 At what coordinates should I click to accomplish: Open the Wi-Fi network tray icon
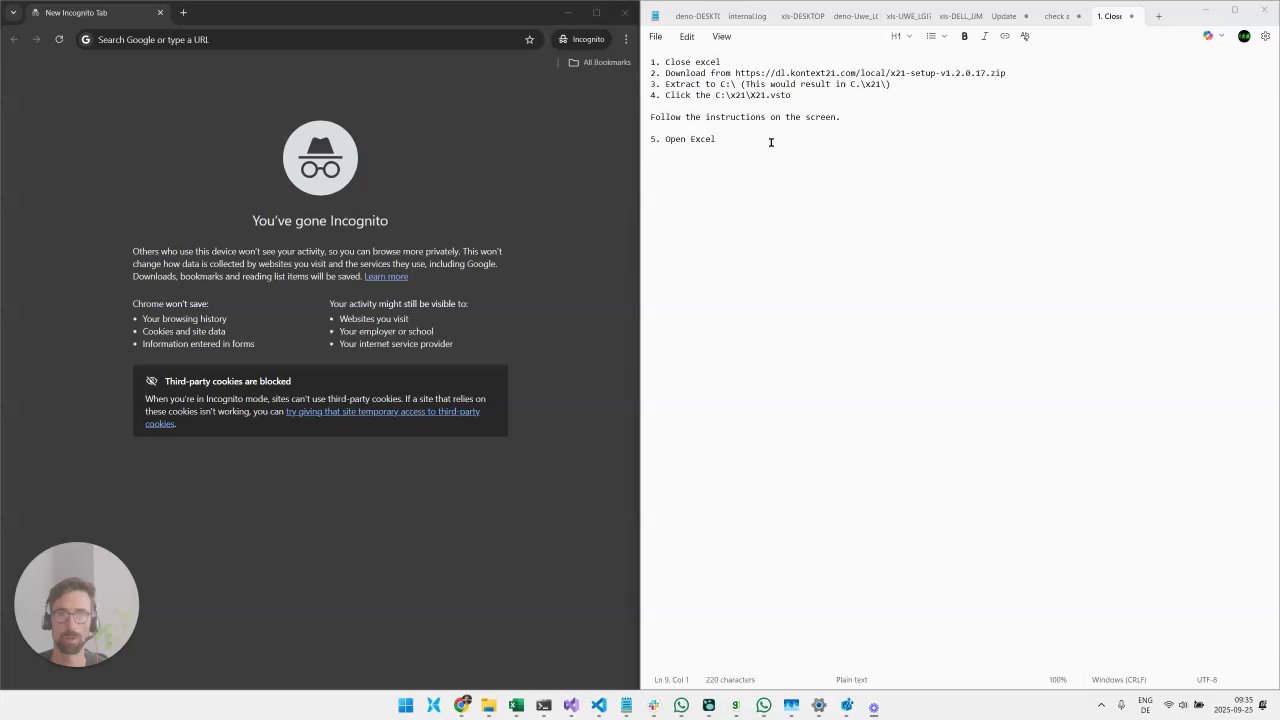pyautogui.click(x=1168, y=705)
